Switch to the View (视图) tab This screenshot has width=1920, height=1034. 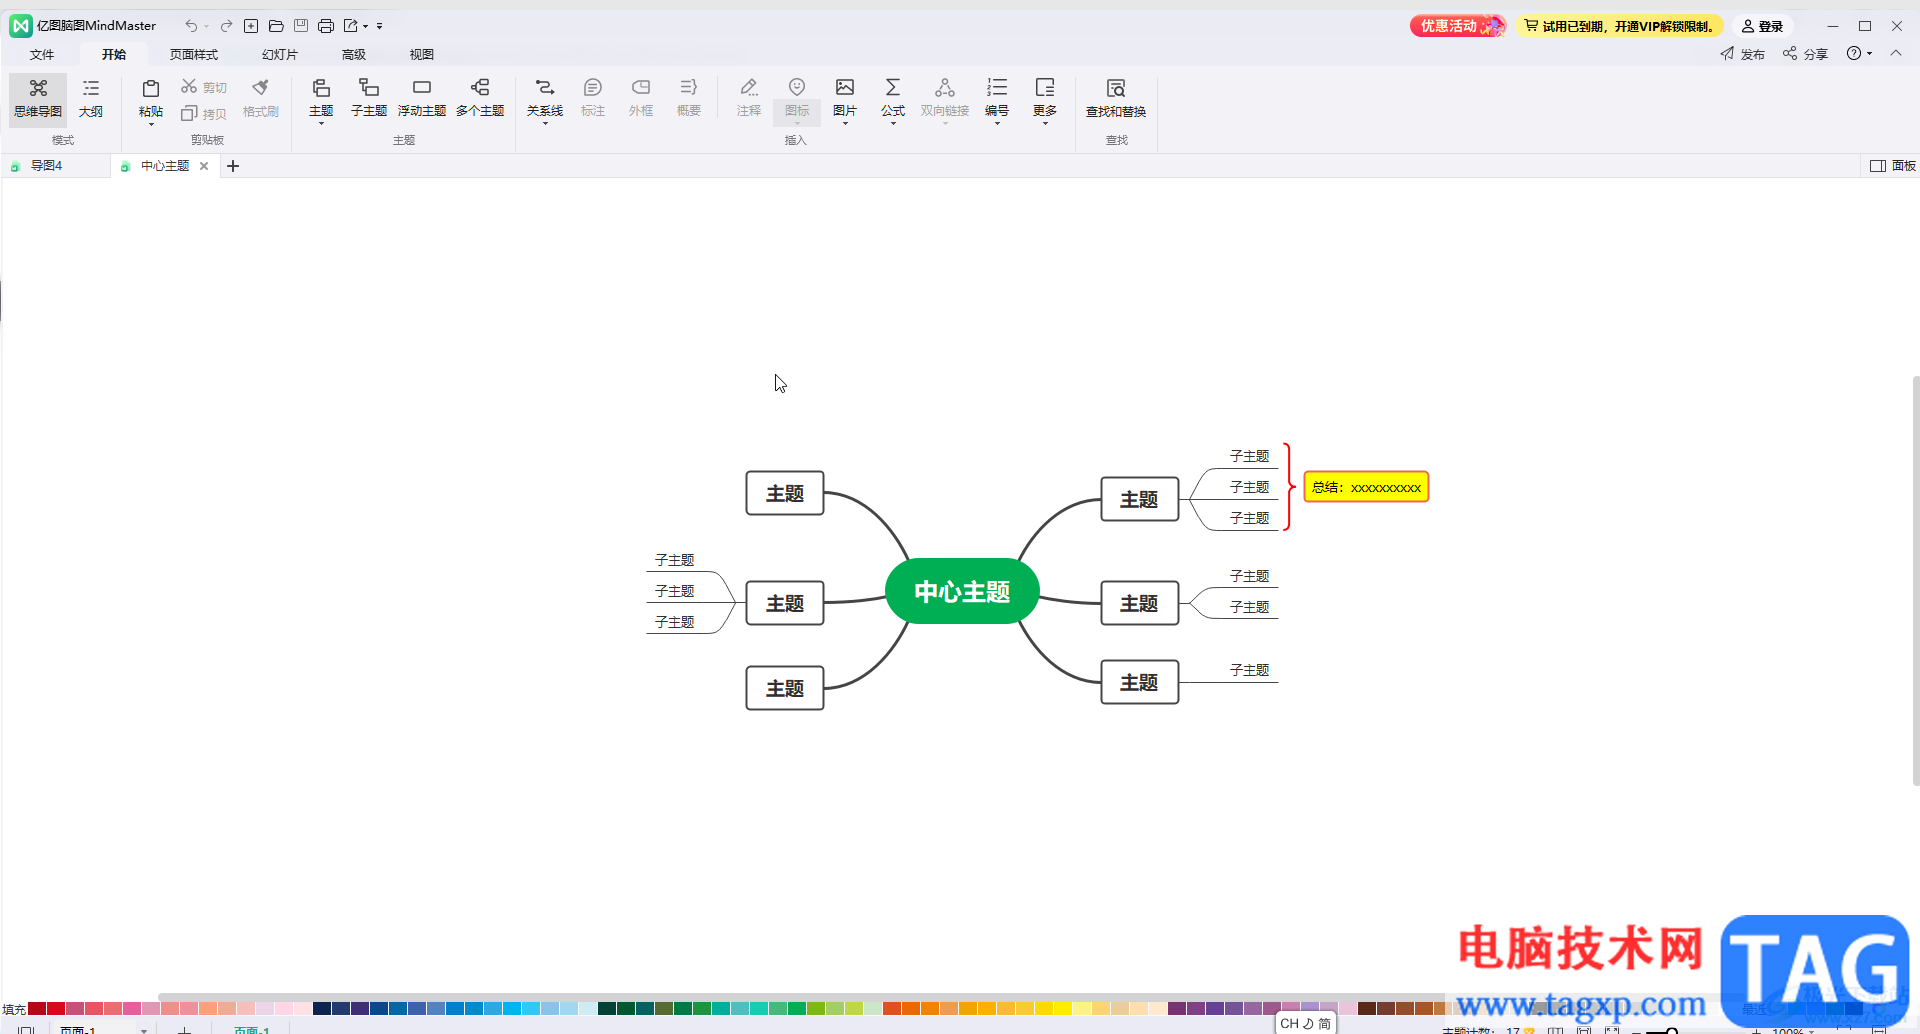422,55
